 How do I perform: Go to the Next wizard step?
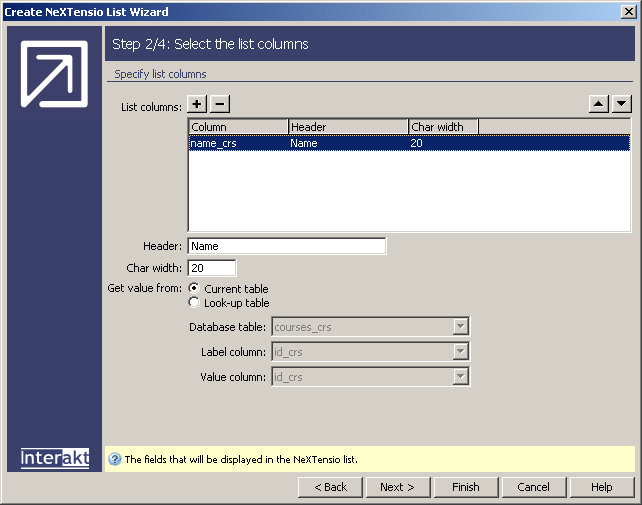click(x=397, y=487)
